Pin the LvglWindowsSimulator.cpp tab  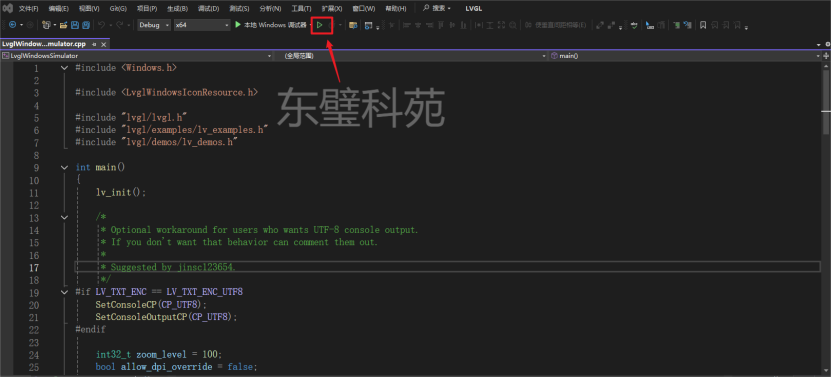coord(94,45)
